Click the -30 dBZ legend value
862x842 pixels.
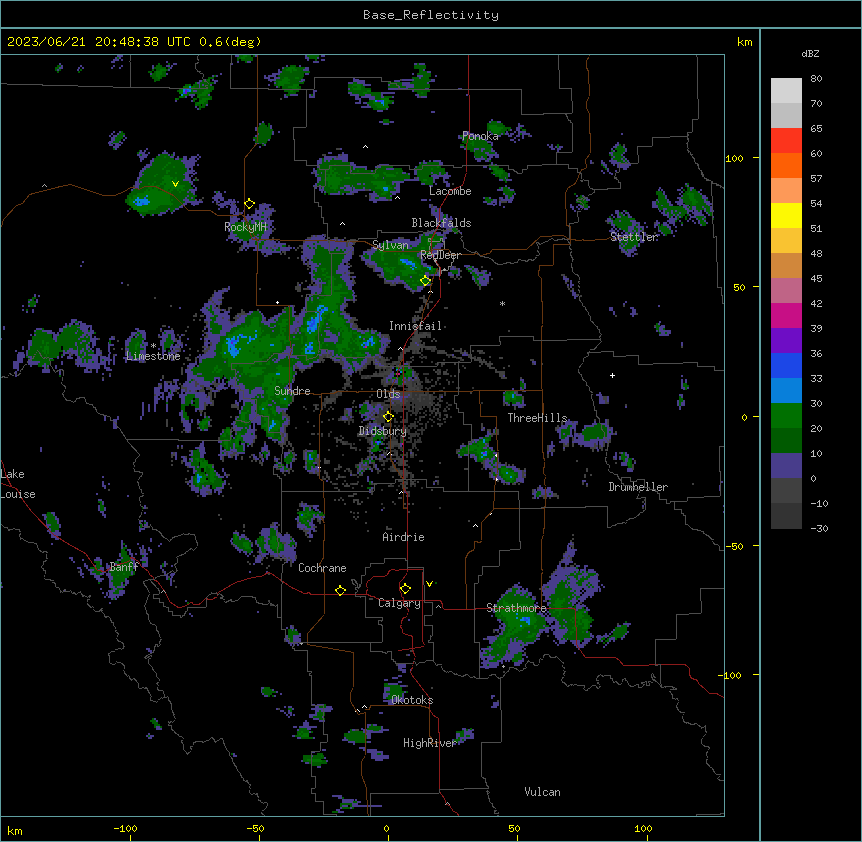[819, 529]
